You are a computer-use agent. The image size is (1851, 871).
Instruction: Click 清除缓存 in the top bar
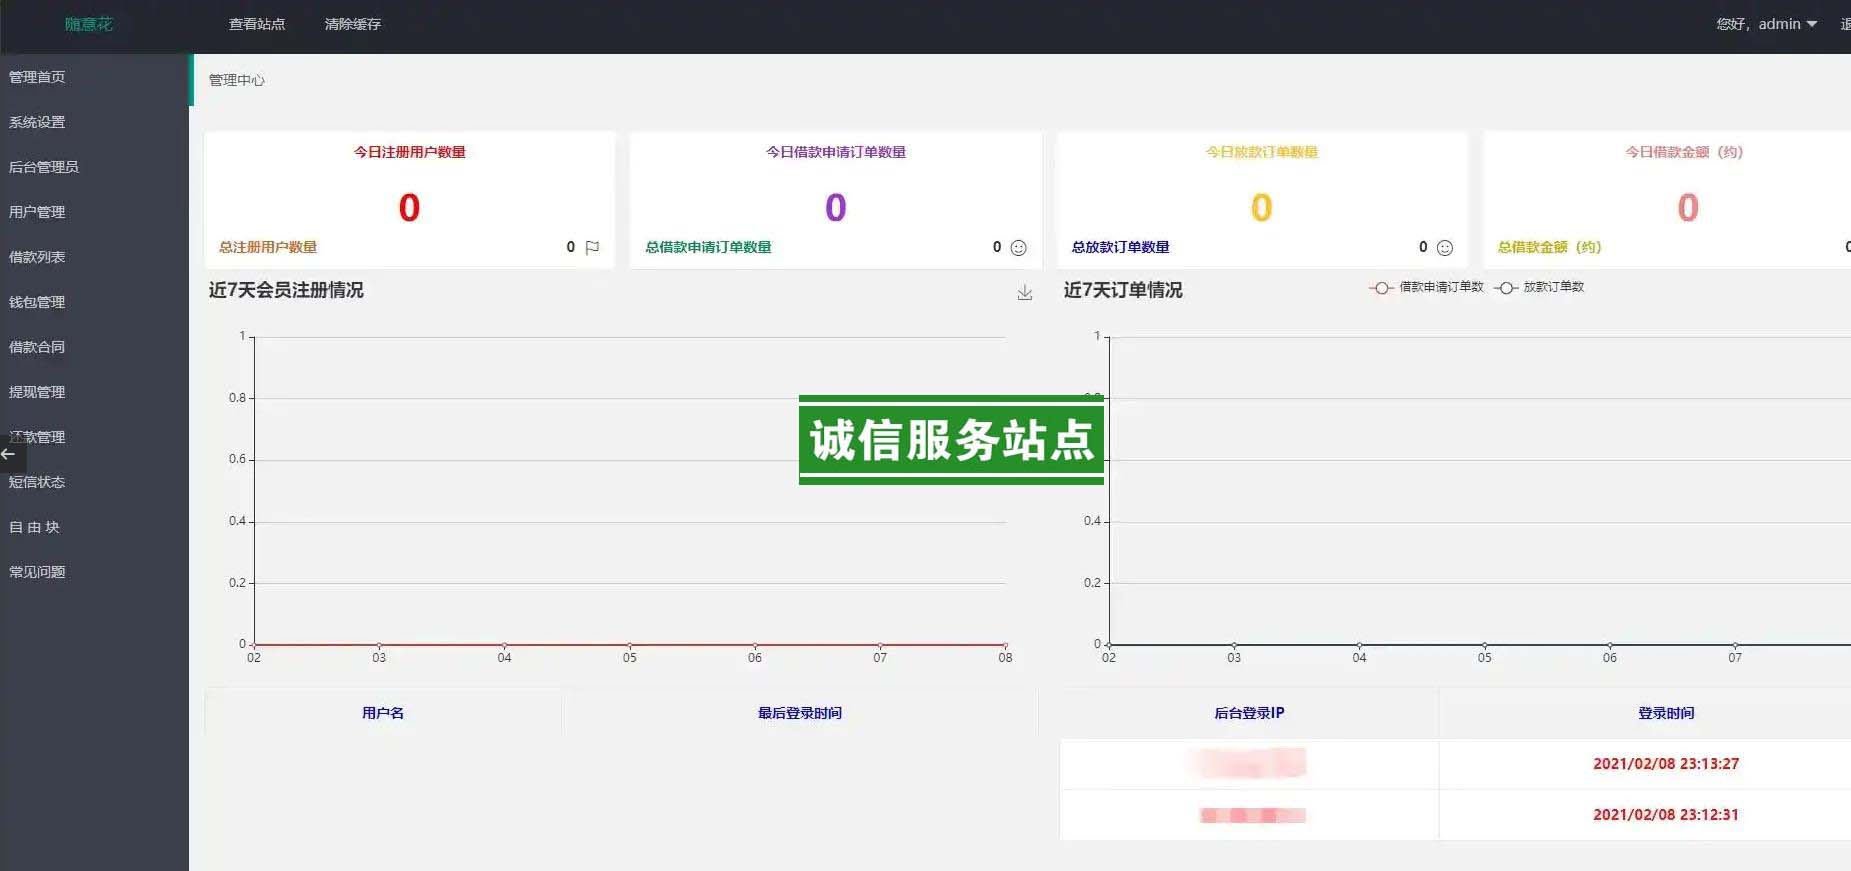click(352, 24)
